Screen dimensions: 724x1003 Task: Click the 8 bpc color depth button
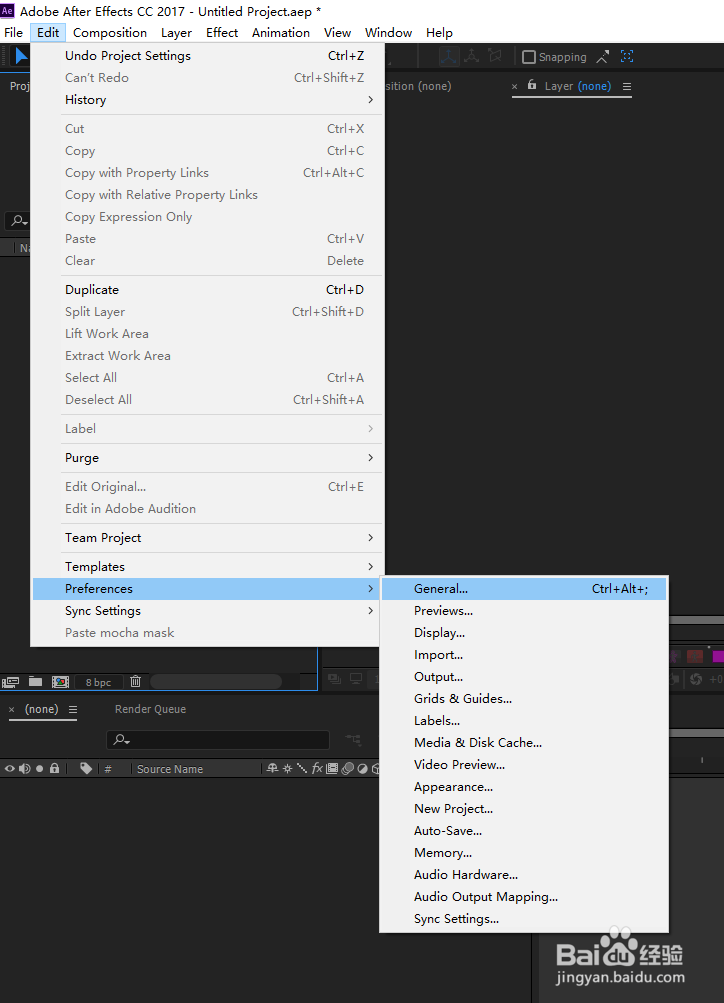[x=98, y=683]
